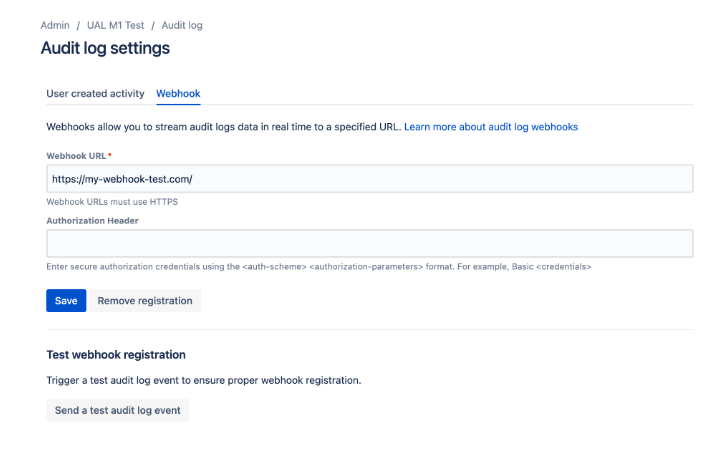Open the UAL M1 Test breadcrumb link
The image size is (722, 451).
[116, 25]
